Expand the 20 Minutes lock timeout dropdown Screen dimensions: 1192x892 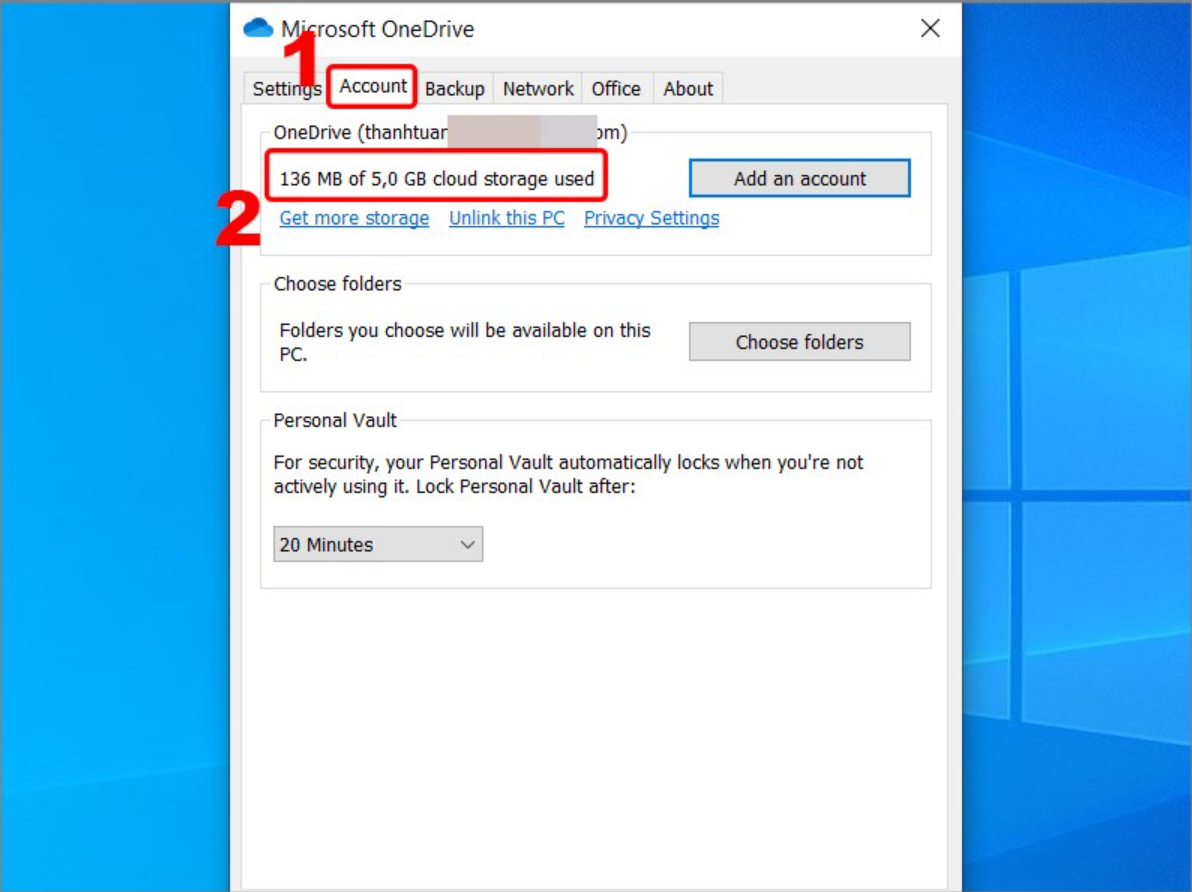pyautogui.click(x=378, y=544)
